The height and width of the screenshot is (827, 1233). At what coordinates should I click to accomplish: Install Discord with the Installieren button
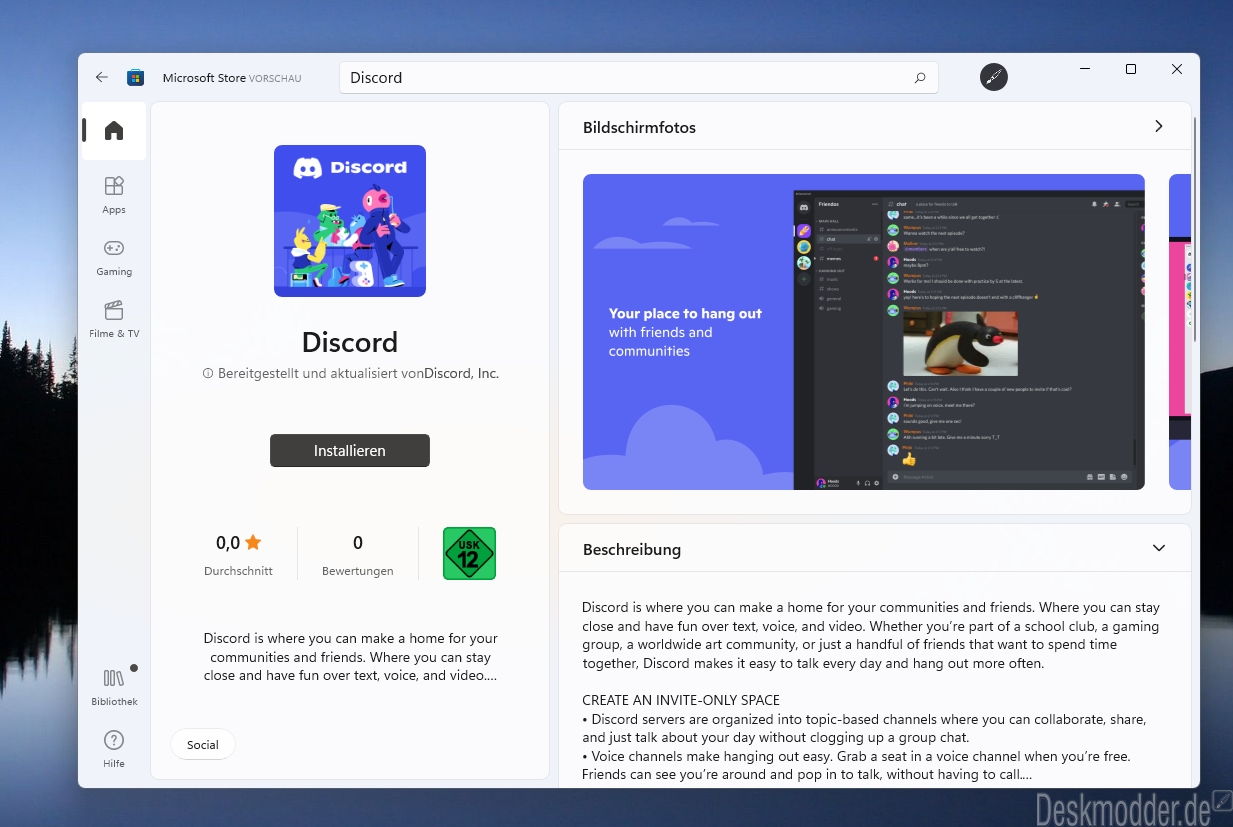point(350,450)
